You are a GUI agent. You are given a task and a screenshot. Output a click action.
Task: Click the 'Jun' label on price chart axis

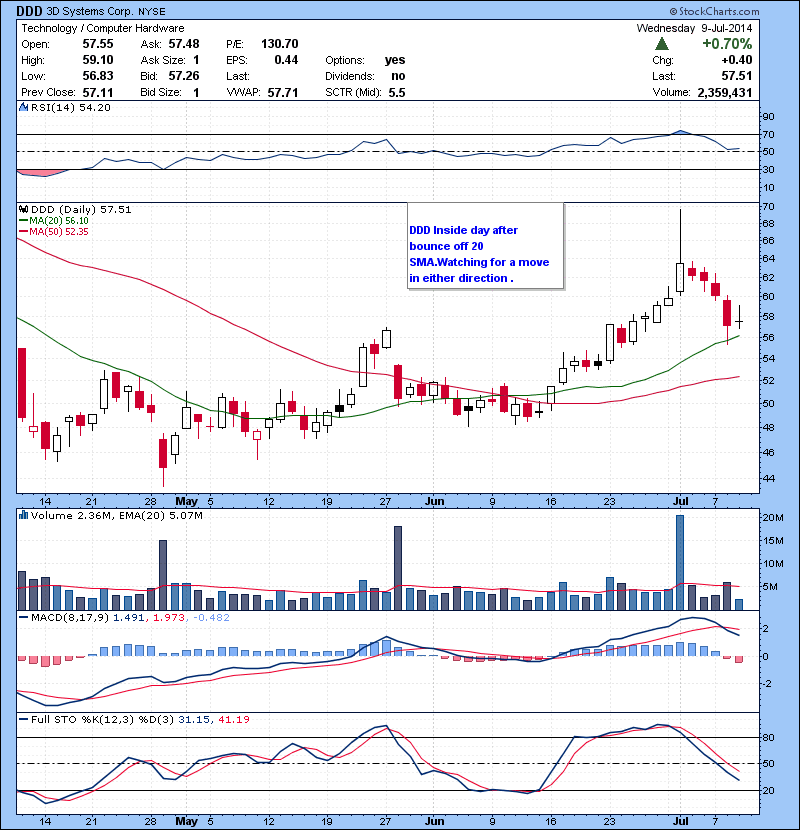pos(434,501)
